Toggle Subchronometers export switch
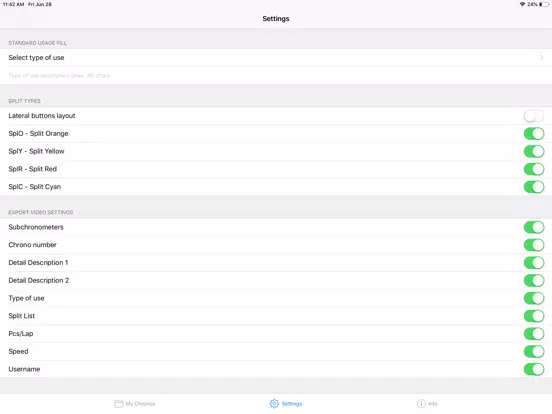 pyautogui.click(x=534, y=227)
